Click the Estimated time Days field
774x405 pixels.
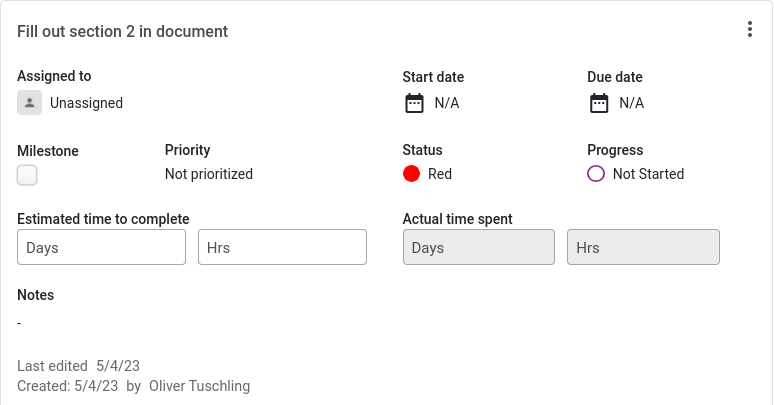coord(102,247)
